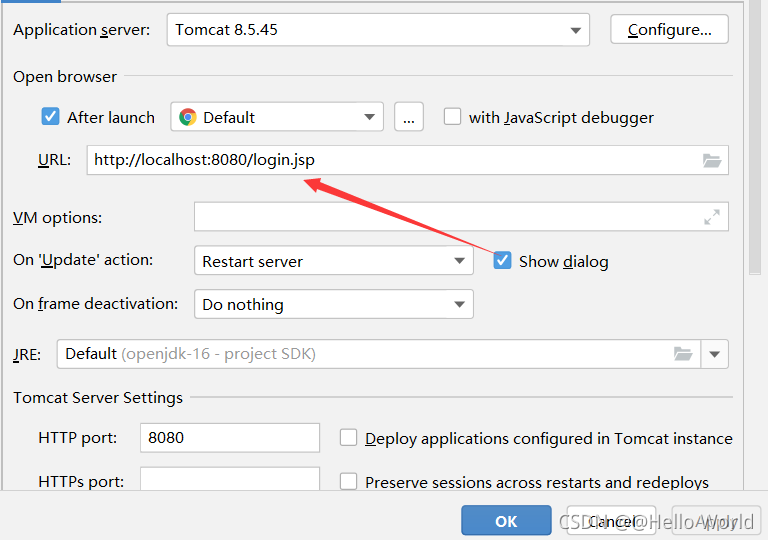Click Apply button
Screen dimensions: 768x540
[x=716, y=521]
